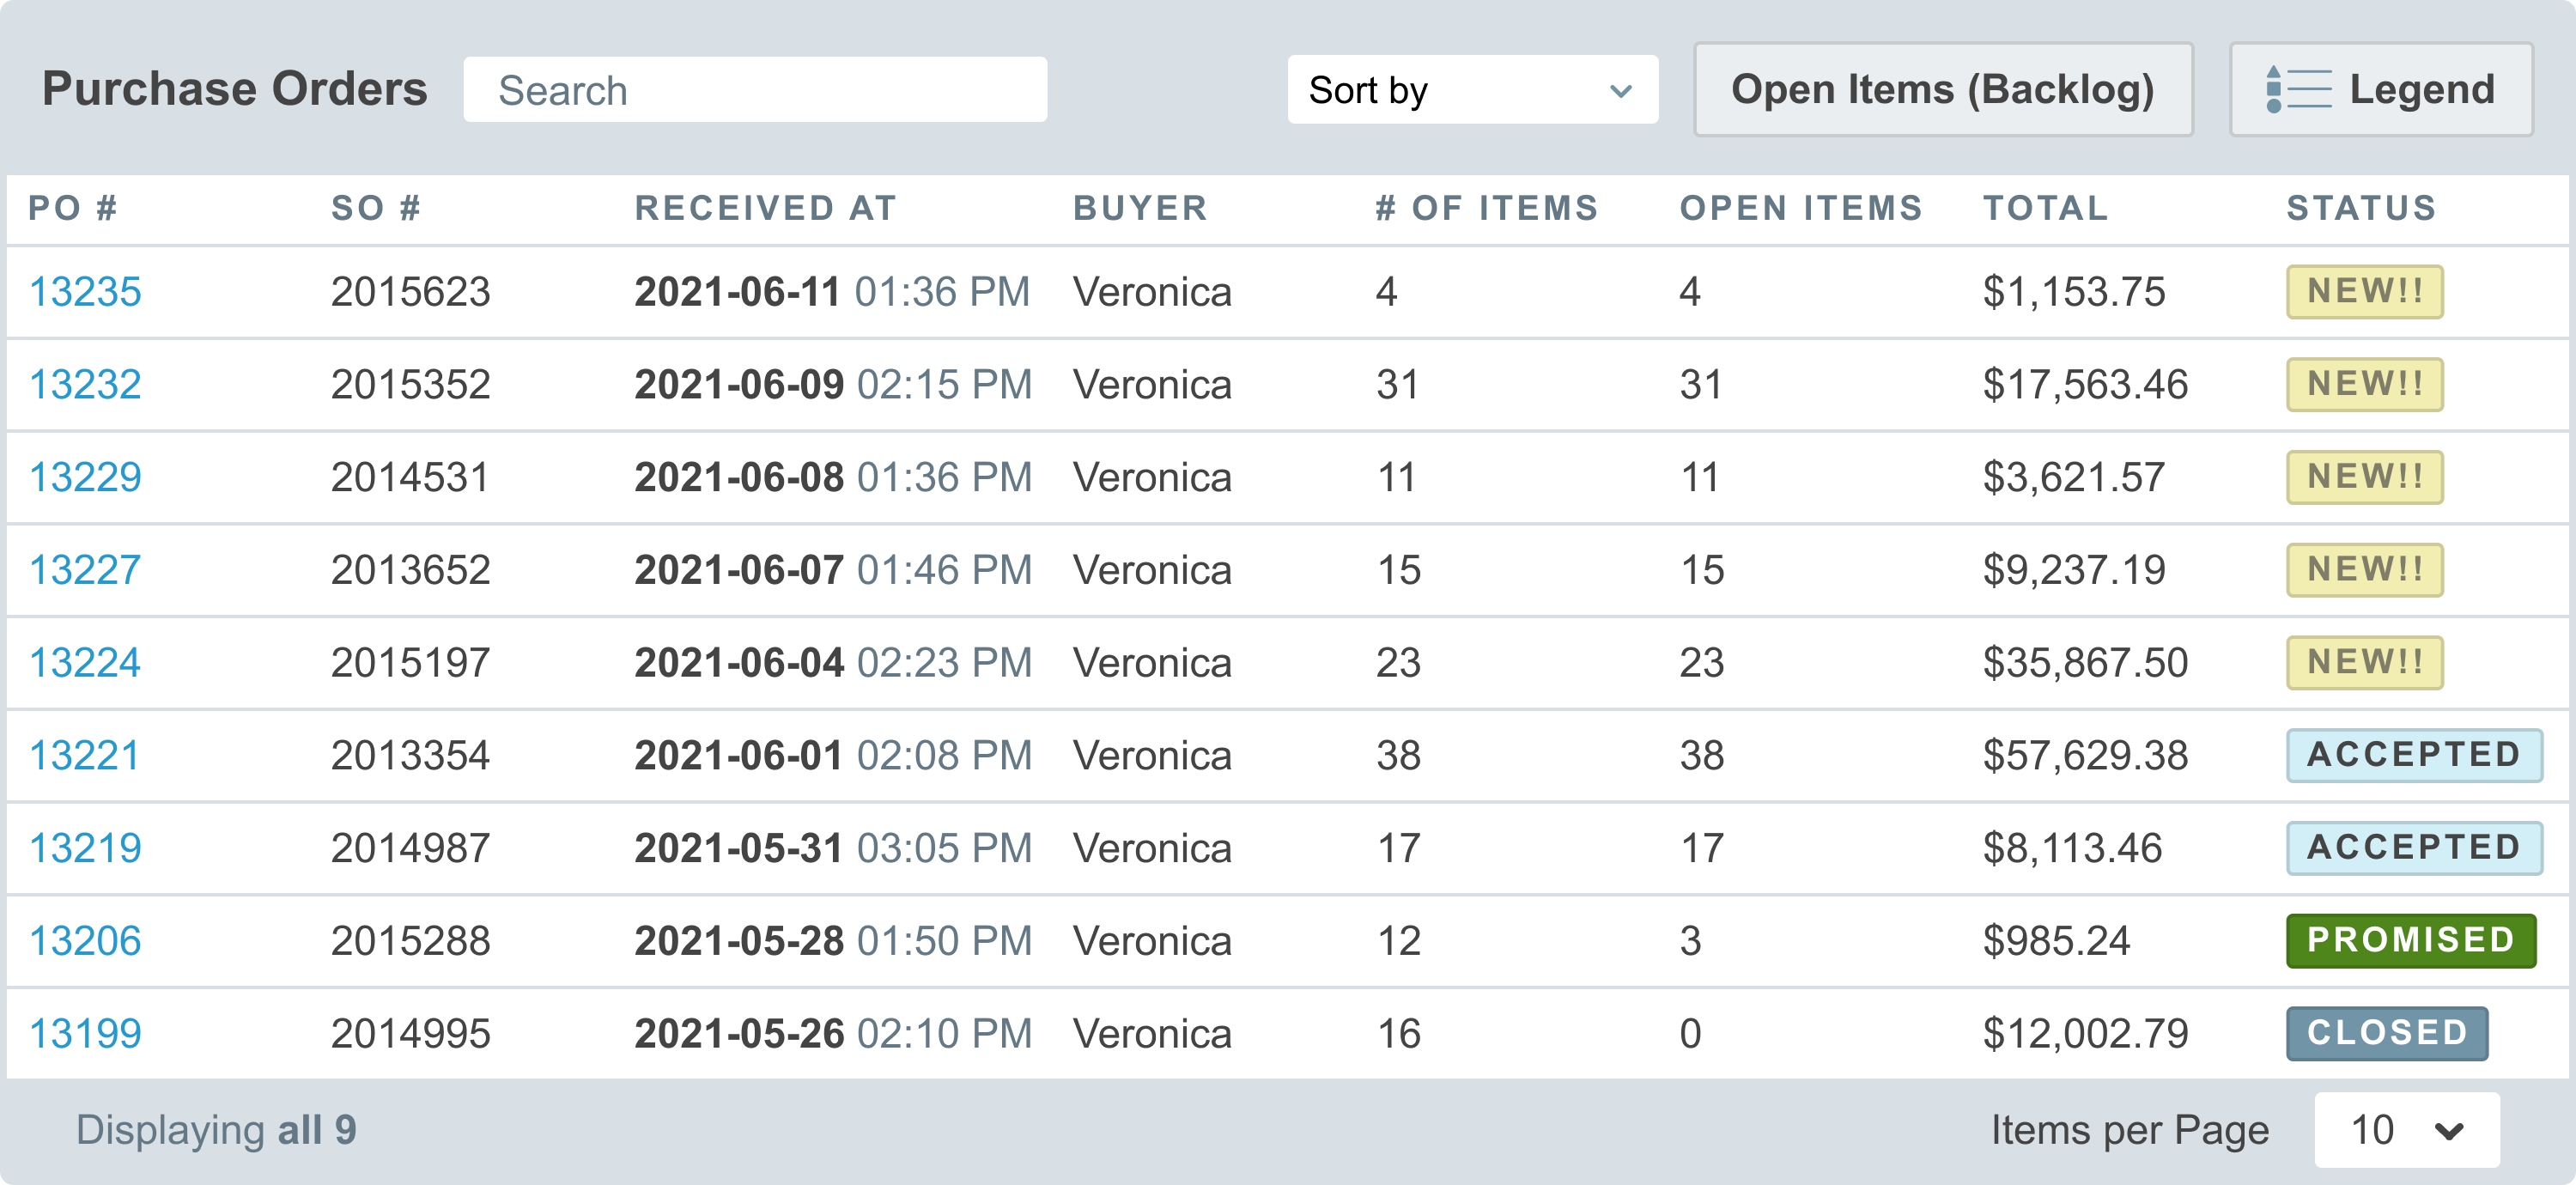Click the CLOSED status badge
The width and height of the screenshot is (2576, 1185).
point(2387,1033)
